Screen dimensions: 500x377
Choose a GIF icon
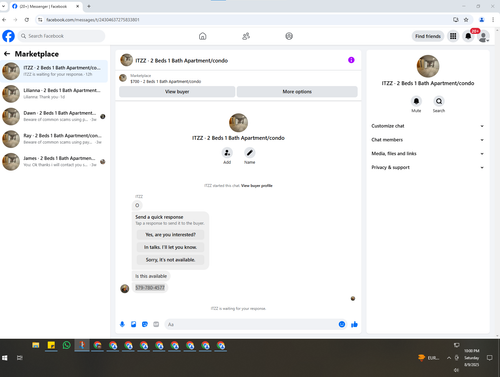156,324
